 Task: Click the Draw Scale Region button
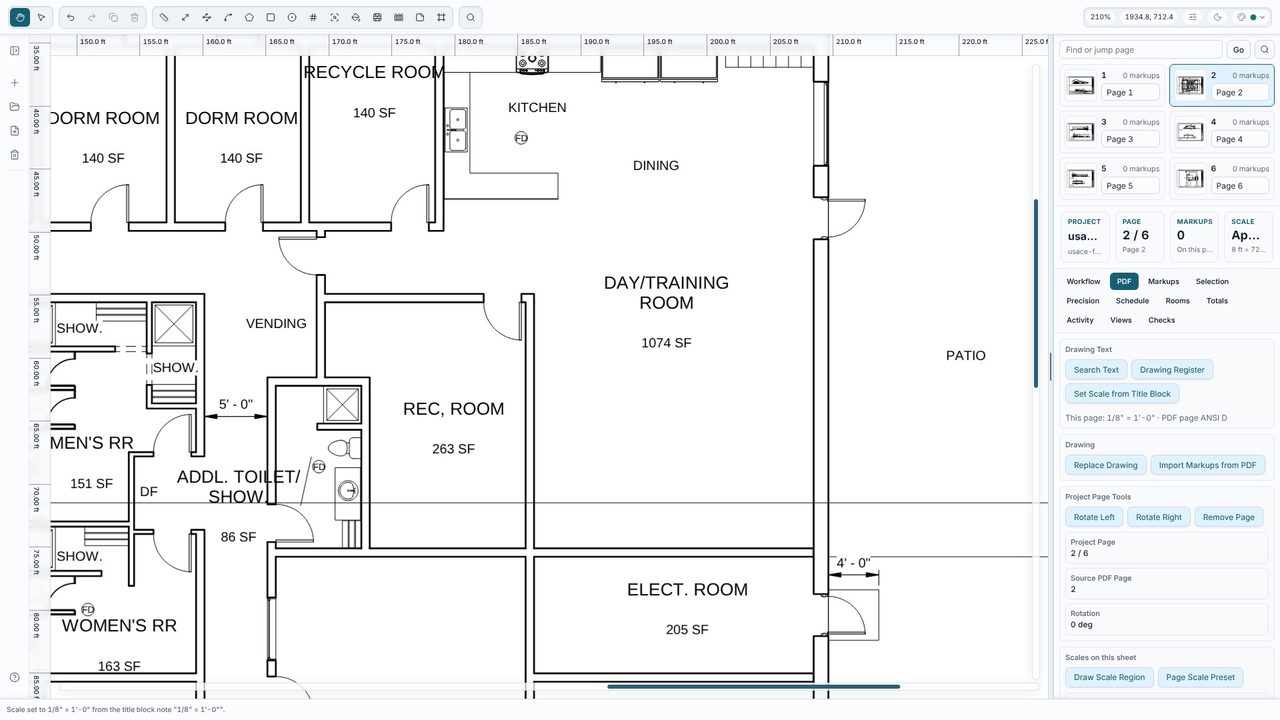click(x=1109, y=677)
